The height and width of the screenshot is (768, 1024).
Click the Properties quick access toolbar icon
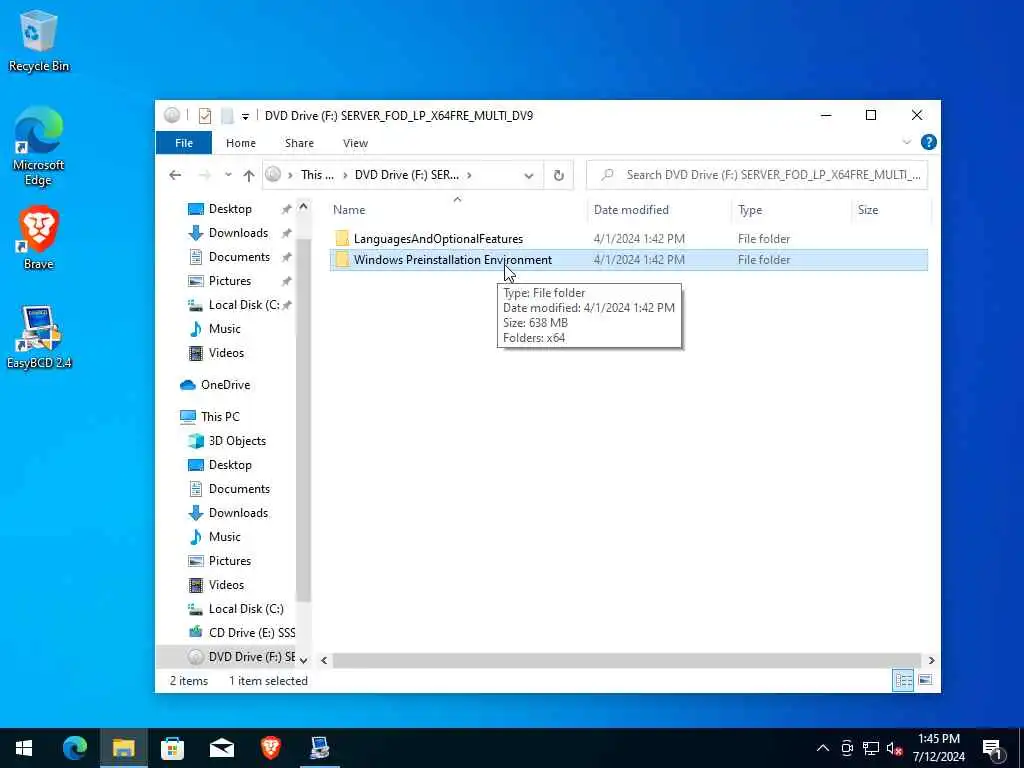tap(204, 116)
